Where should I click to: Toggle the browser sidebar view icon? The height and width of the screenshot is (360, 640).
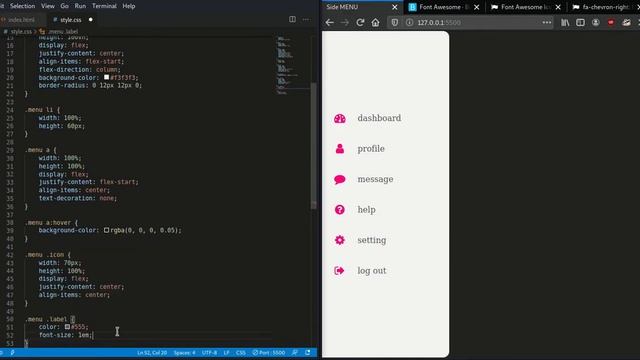pos(580,22)
